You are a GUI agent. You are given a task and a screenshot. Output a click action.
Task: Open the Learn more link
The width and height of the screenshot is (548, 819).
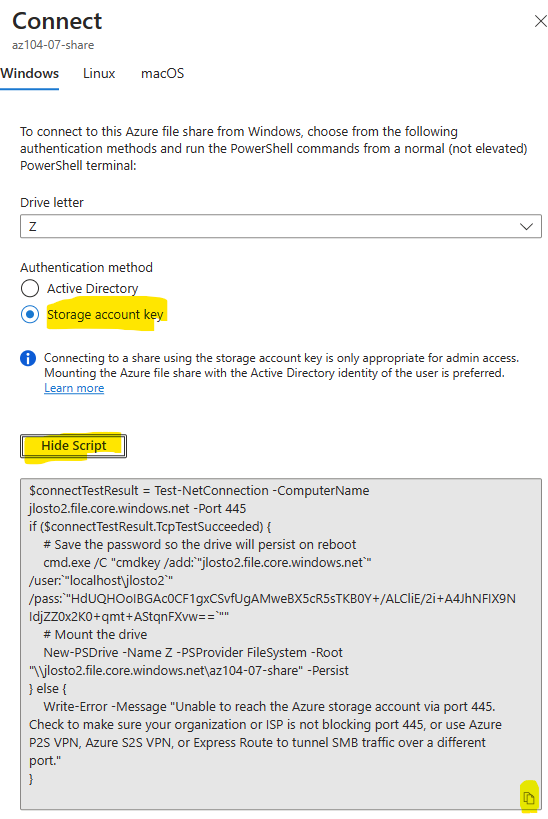[74, 388]
